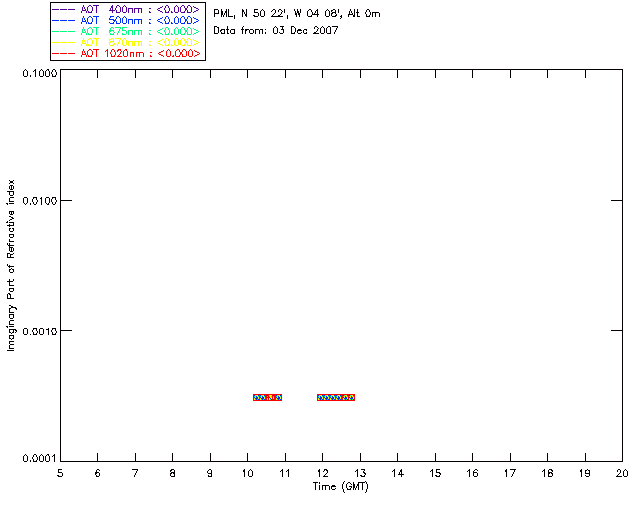Select the data cluster between 12 and 13 GMT
Image resolution: width=640 pixels, height=512 pixels.
point(336,397)
